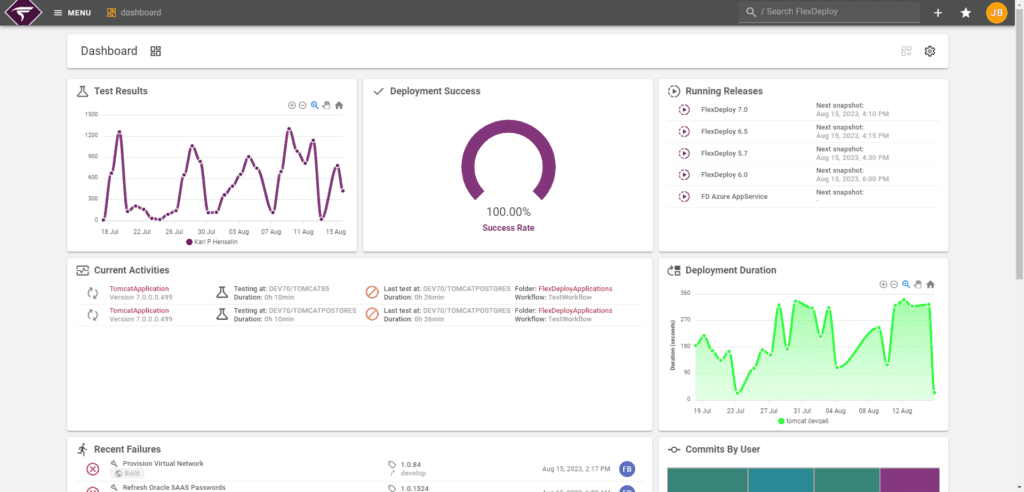Image resolution: width=1024 pixels, height=492 pixels.
Task: Click the FB avatar in Recent Failures
Action: [x=626, y=468]
